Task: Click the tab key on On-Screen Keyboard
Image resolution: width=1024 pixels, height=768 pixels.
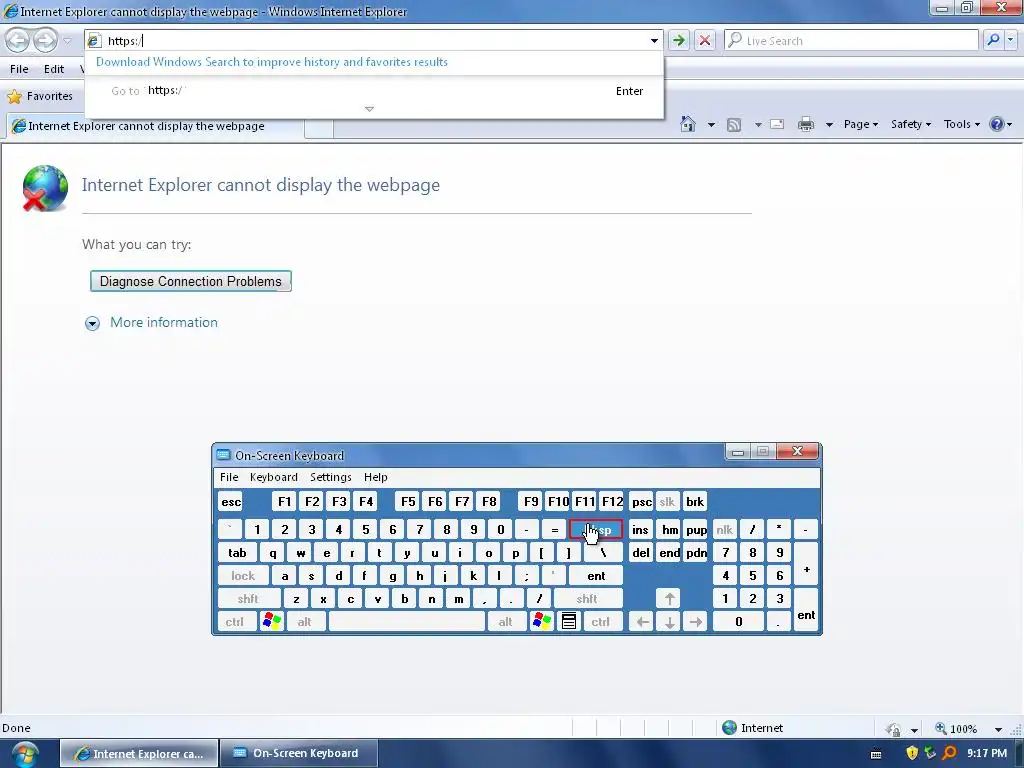Action: point(237,553)
